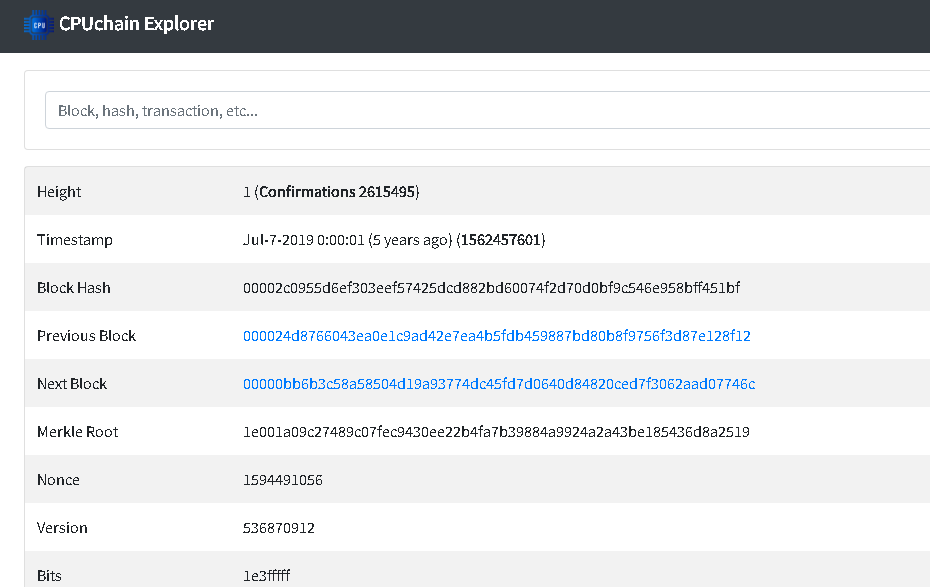Click the Previous Block row label
Screen dimensions: 930x587
tap(87, 336)
